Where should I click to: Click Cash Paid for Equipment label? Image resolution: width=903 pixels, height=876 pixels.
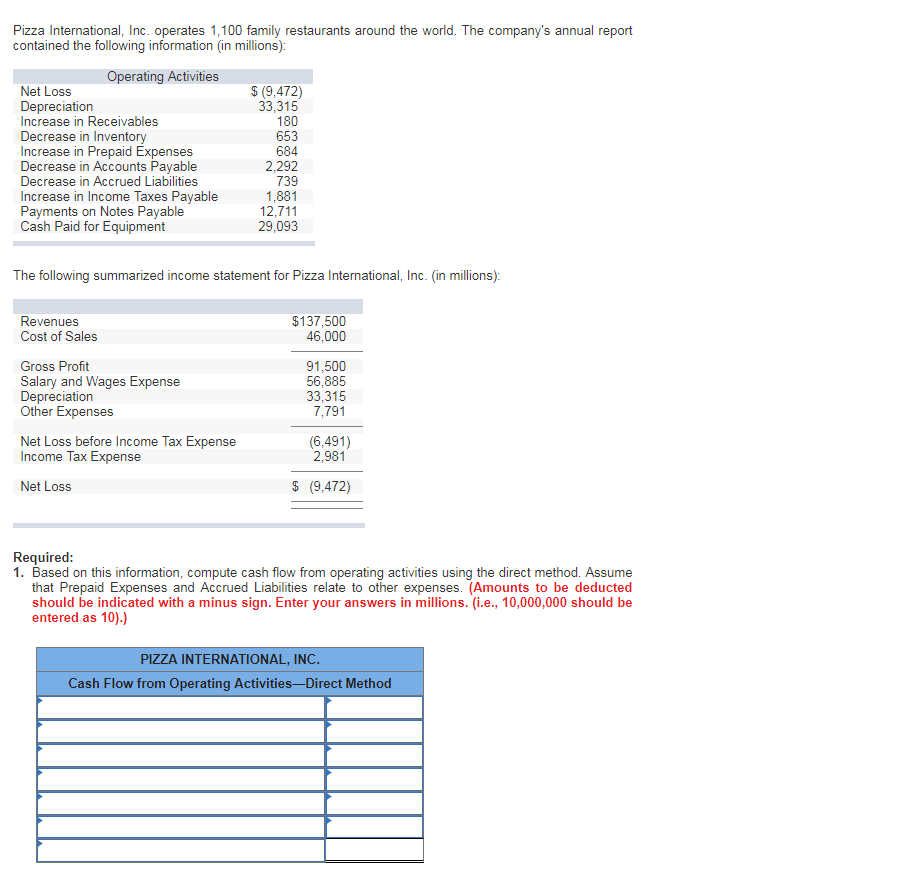93,226
